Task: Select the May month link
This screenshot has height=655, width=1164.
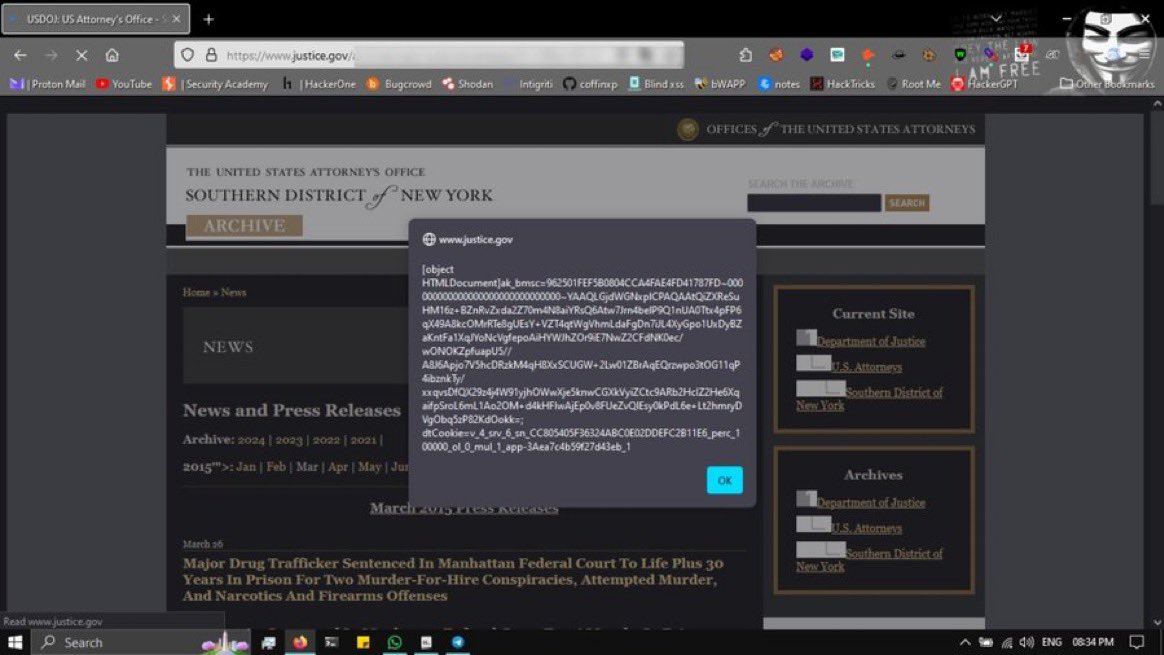Action: [x=370, y=466]
